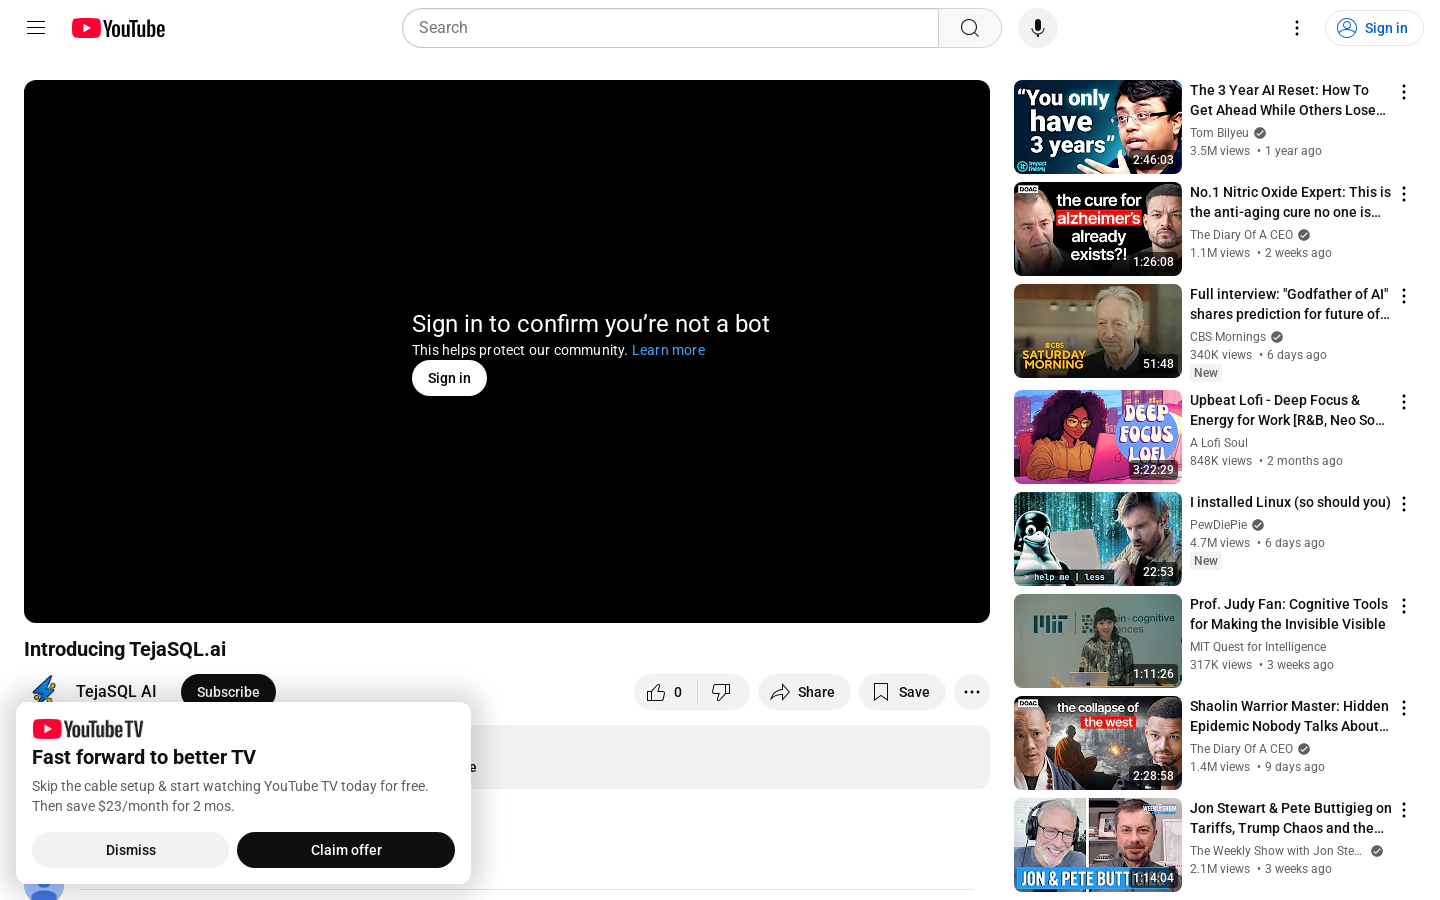Like the video with the thumbs-up

point(666,692)
